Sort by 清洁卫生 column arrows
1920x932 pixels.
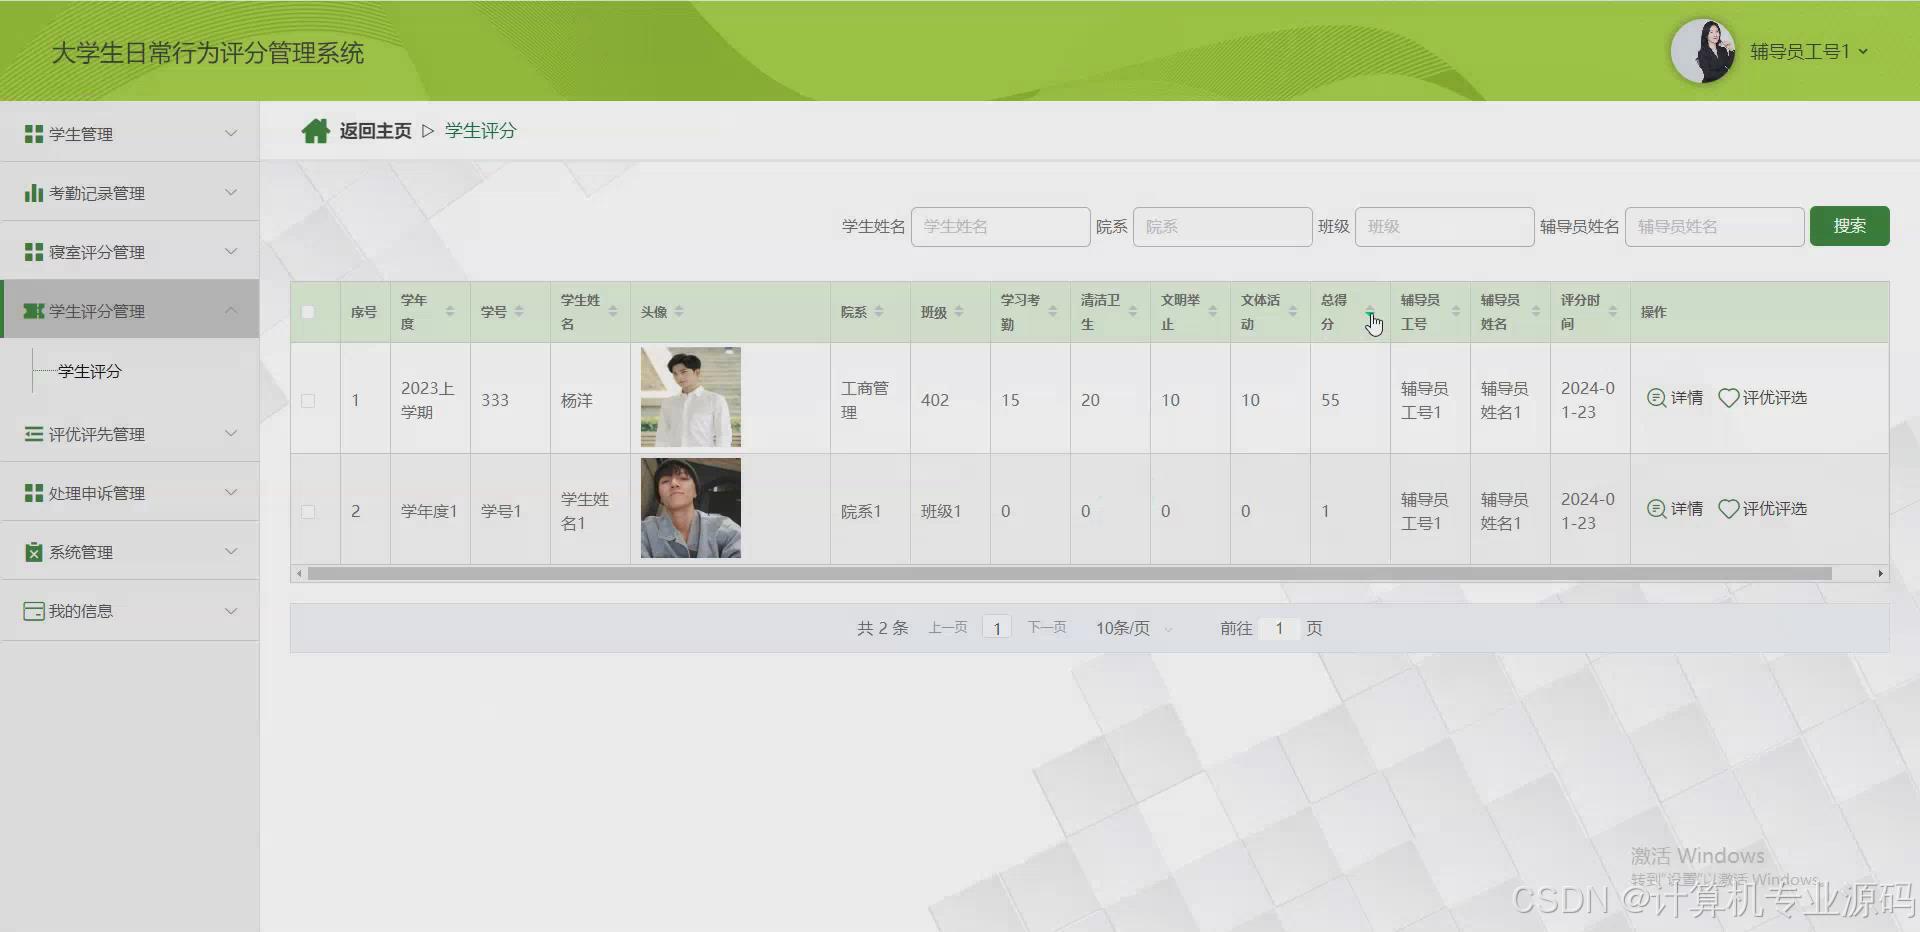(x=1133, y=312)
